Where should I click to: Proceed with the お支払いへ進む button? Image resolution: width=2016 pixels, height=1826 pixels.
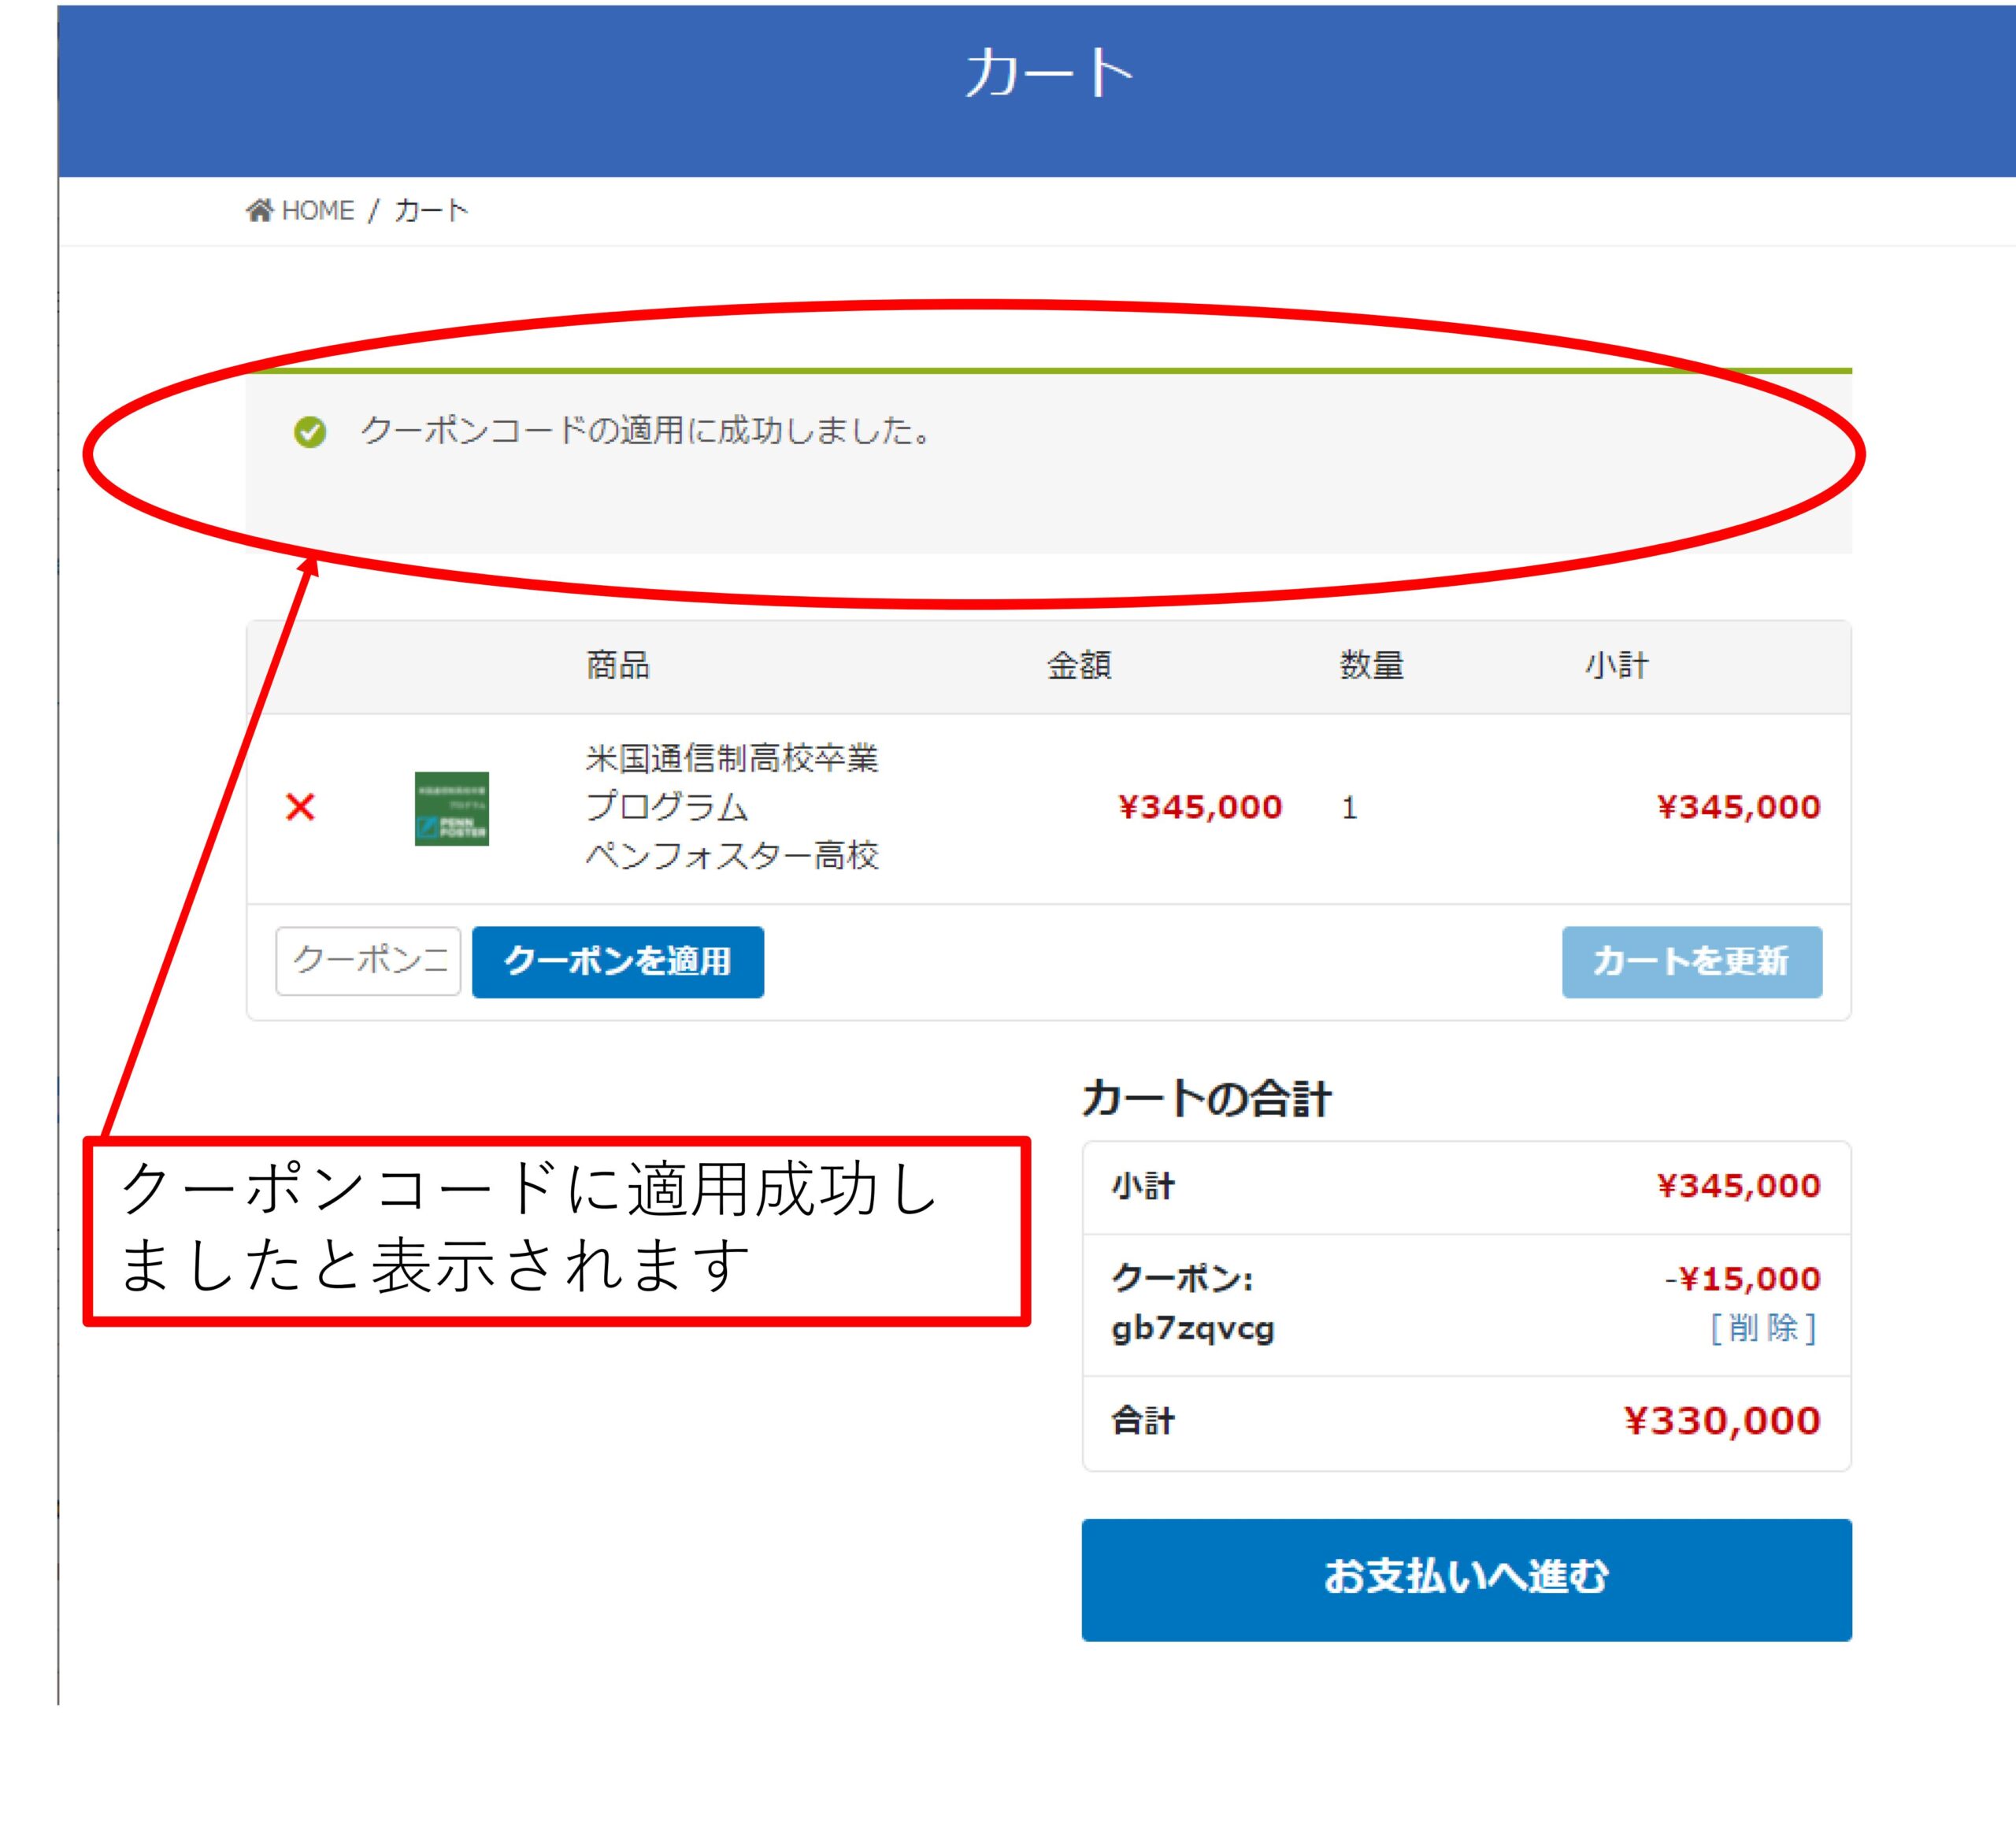pos(1465,1579)
